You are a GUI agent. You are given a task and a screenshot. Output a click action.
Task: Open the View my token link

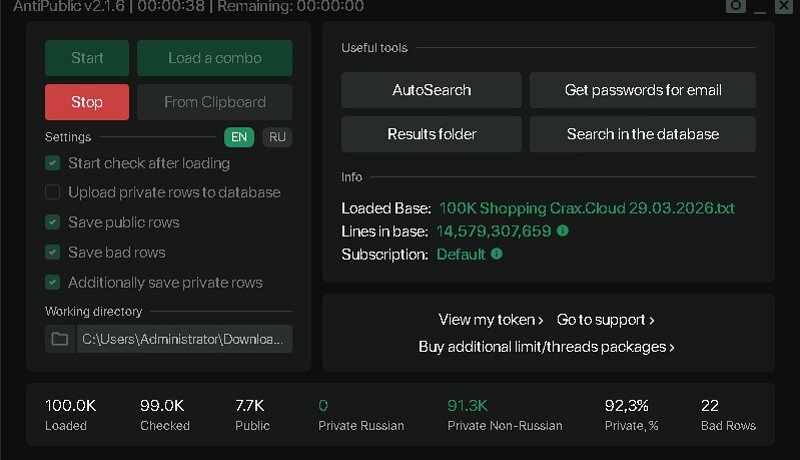490,320
